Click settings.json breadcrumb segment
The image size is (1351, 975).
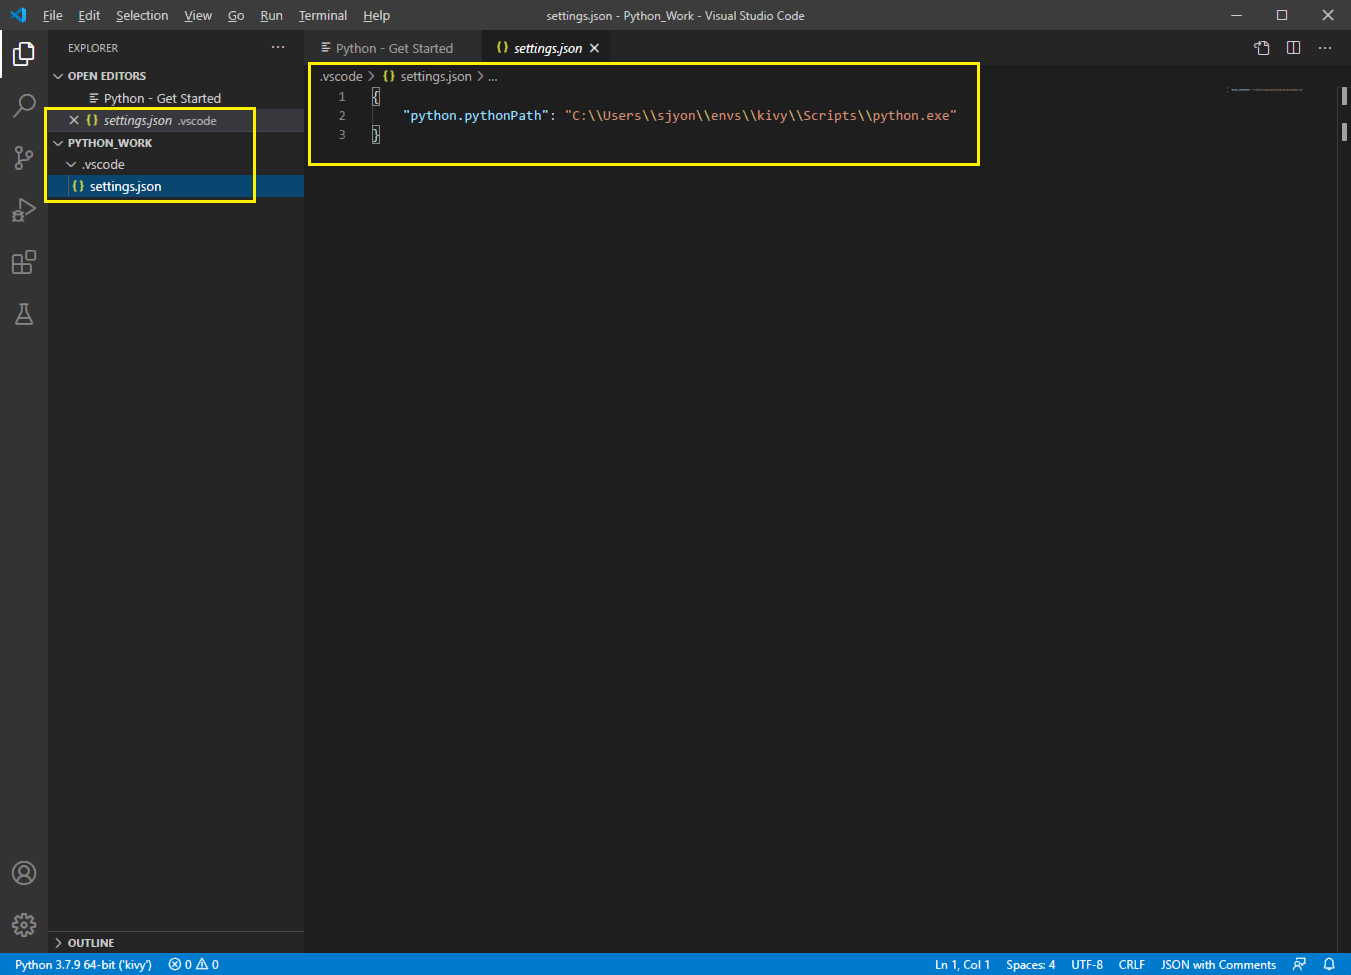(435, 76)
